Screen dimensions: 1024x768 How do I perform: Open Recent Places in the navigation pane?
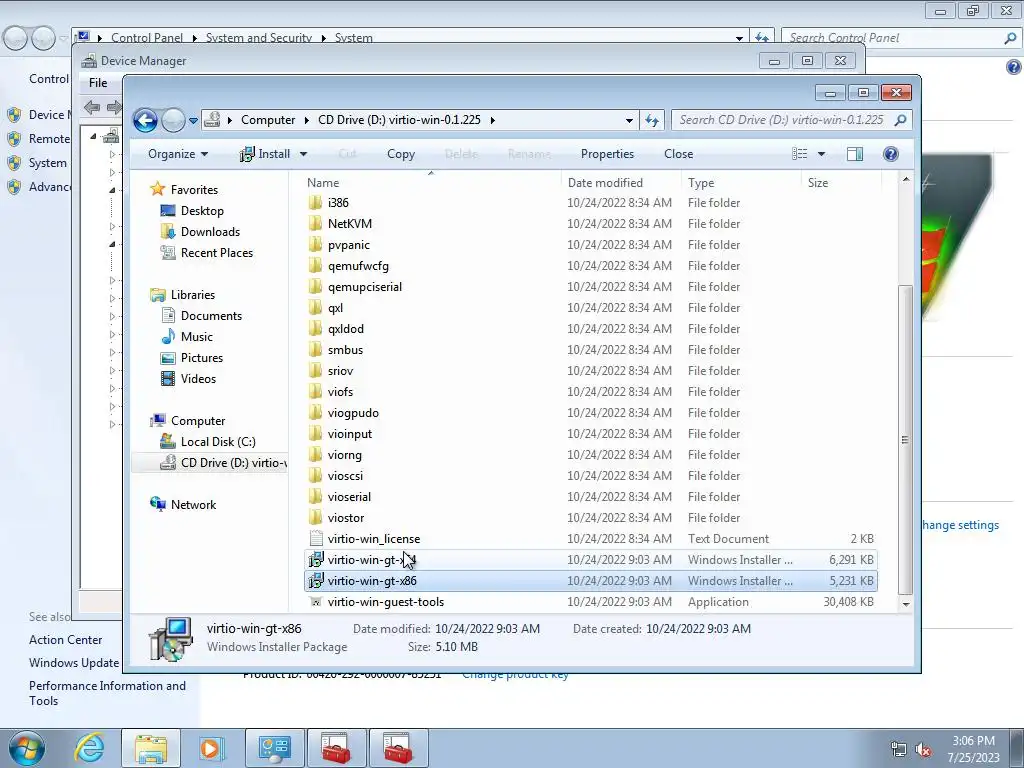[217, 253]
